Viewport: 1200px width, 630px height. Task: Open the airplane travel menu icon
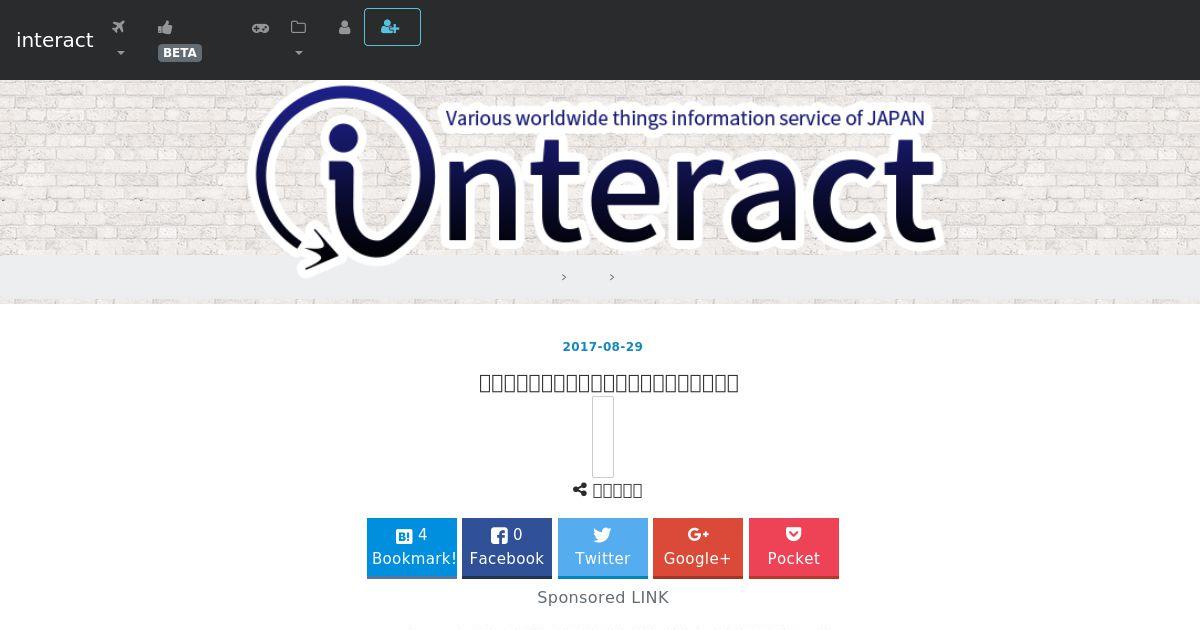119,27
